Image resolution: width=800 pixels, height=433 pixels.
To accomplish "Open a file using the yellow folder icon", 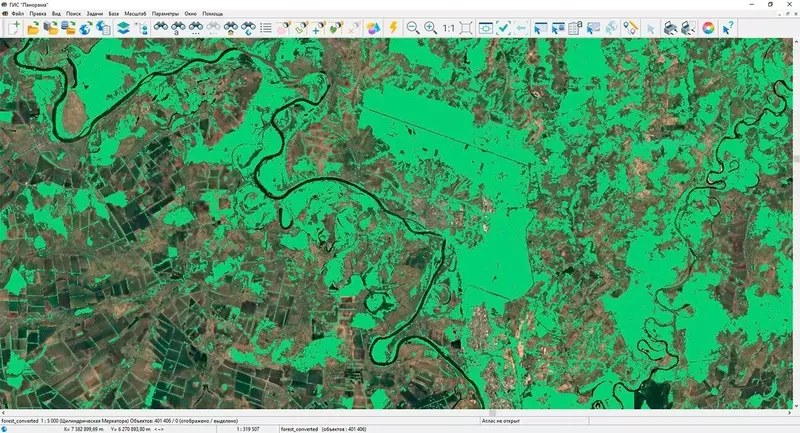I will (x=33, y=28).
